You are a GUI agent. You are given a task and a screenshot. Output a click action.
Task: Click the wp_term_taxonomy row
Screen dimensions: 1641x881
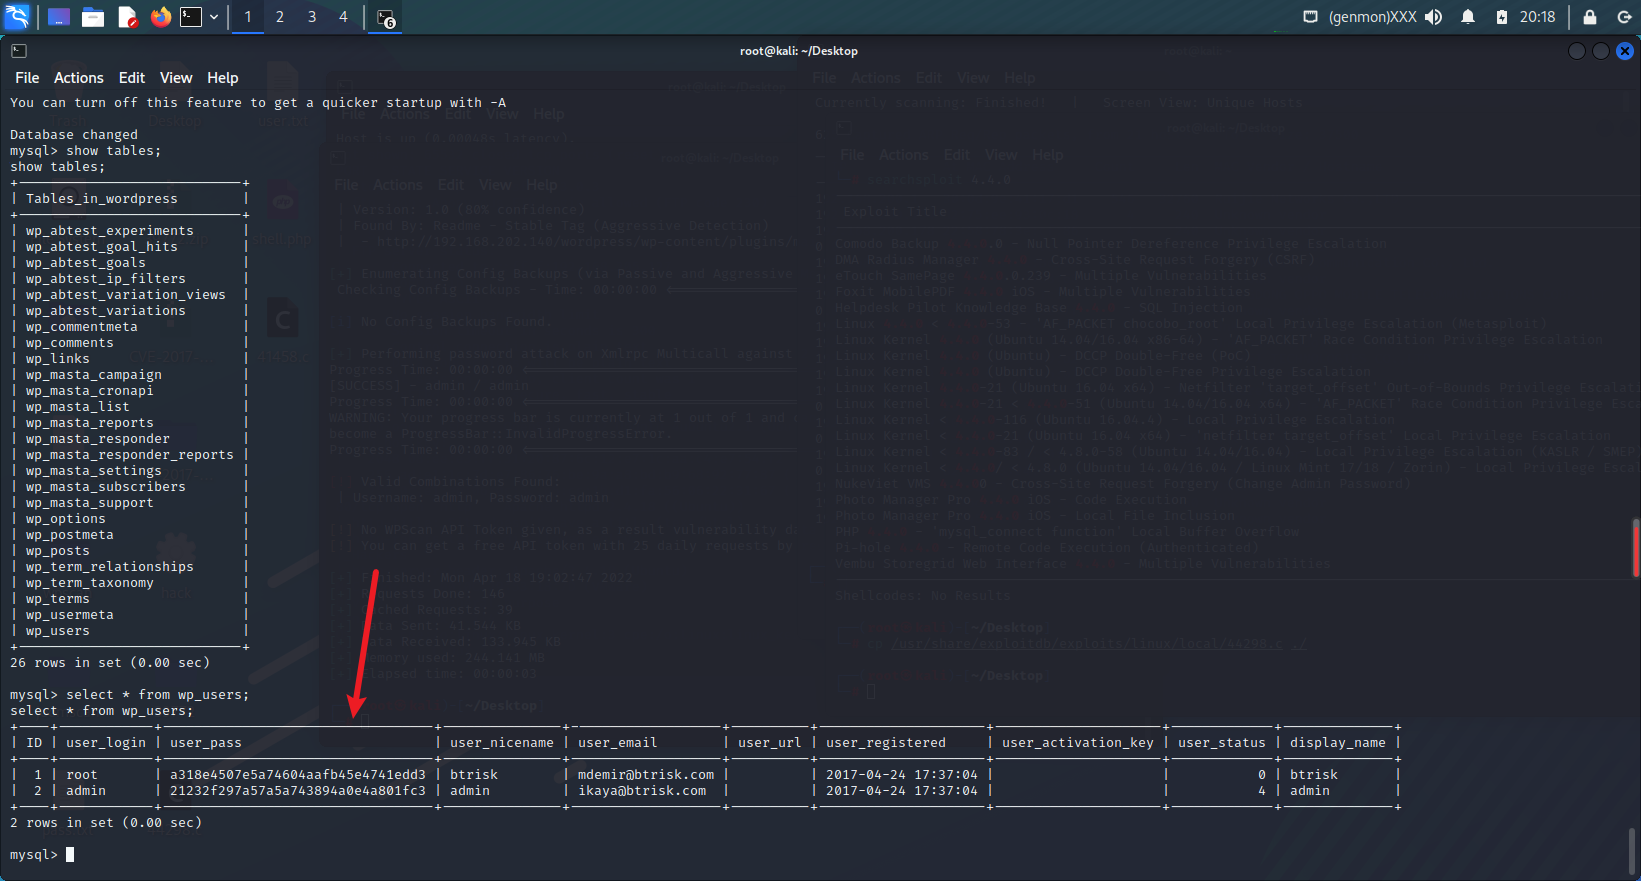[x=90, y=583]
